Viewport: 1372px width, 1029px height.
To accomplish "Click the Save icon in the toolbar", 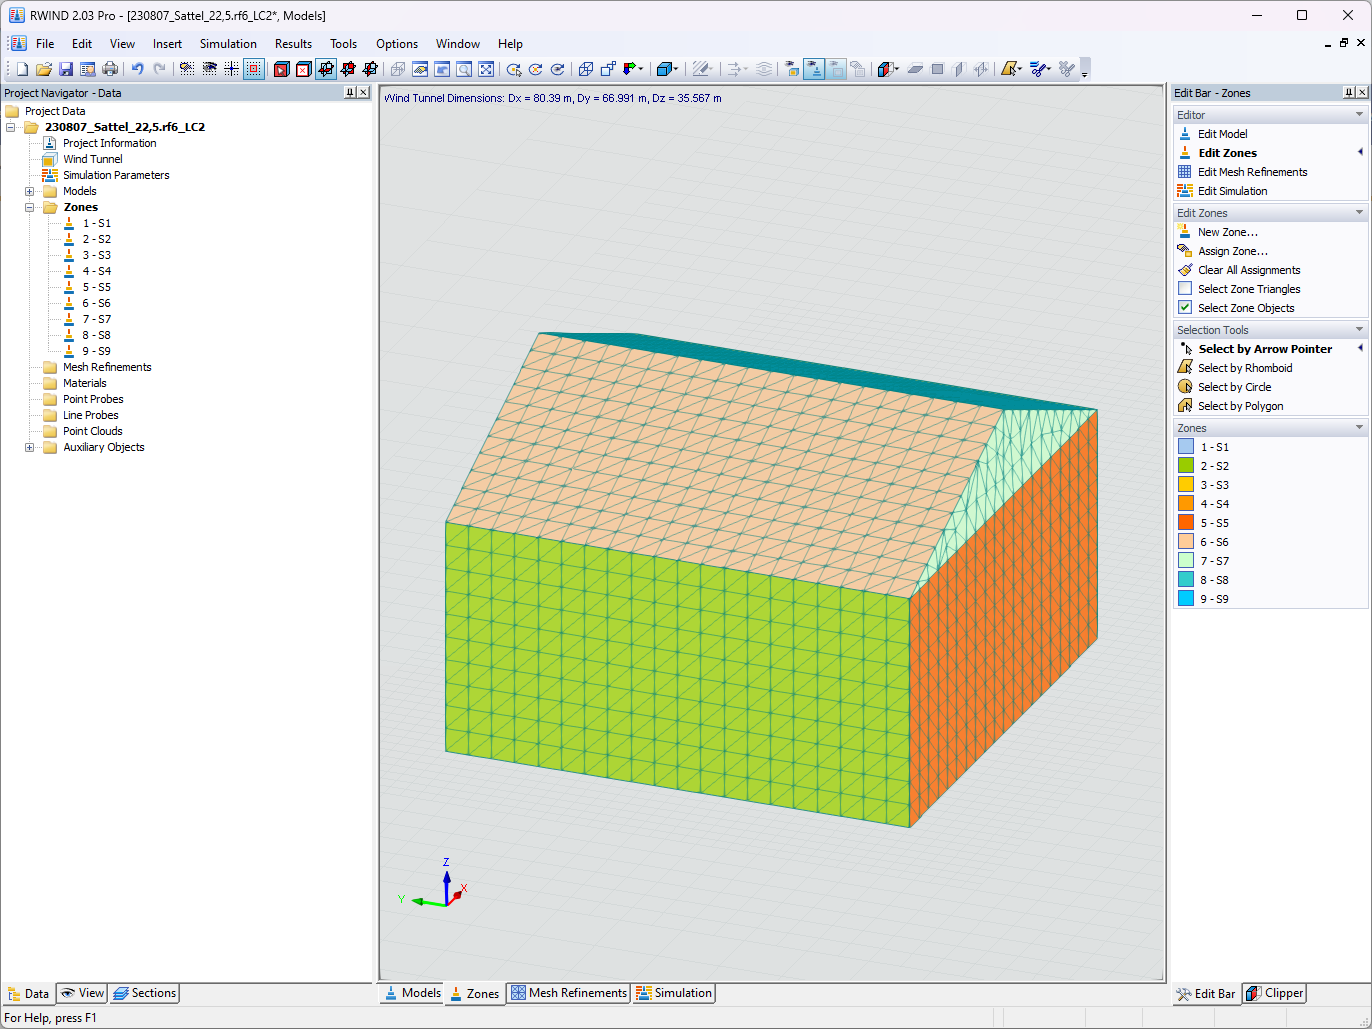I will coord(65,68).
